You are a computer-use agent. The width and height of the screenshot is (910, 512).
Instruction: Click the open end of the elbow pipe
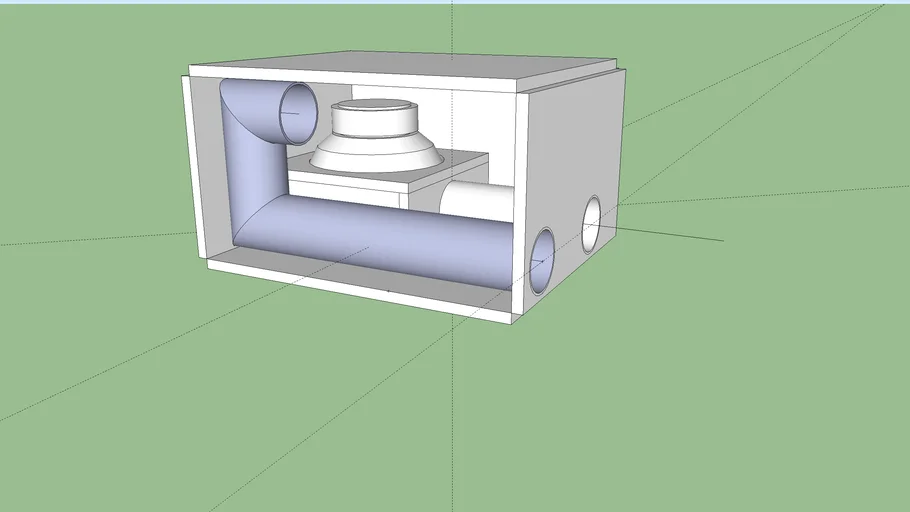297,111
